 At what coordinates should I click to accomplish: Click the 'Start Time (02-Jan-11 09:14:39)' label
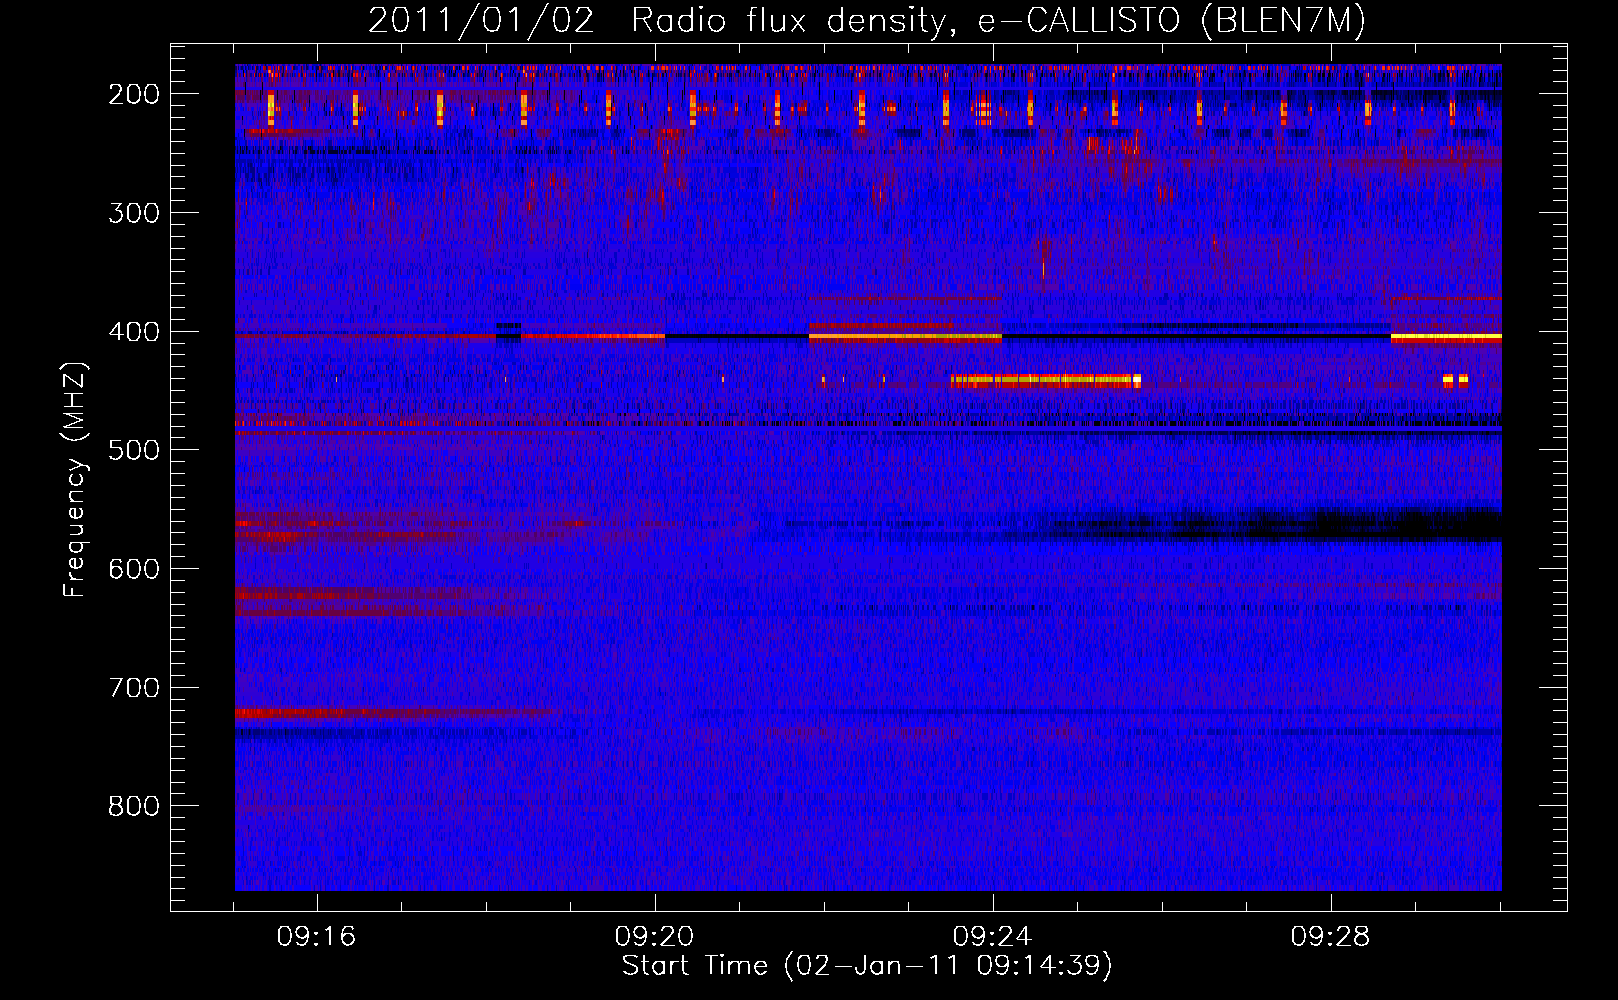click(867, 966)
